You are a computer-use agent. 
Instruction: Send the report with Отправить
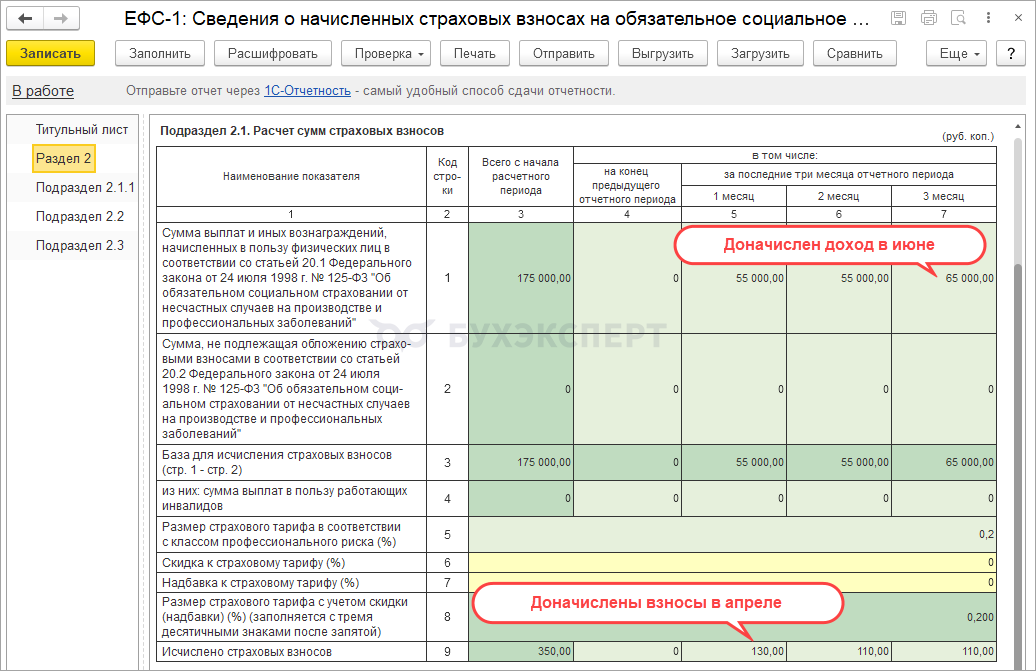564,53
